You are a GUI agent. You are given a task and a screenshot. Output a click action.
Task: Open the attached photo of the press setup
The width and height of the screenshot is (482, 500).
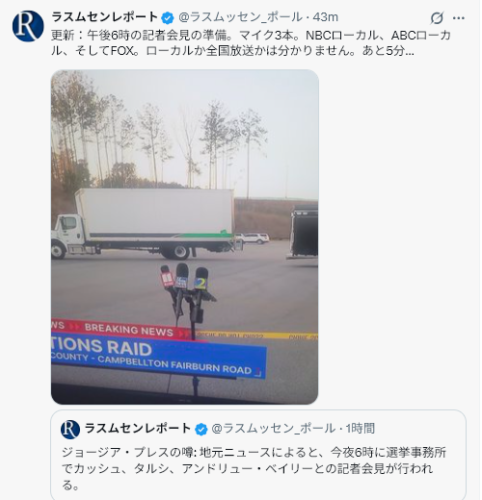coord(185,237)
